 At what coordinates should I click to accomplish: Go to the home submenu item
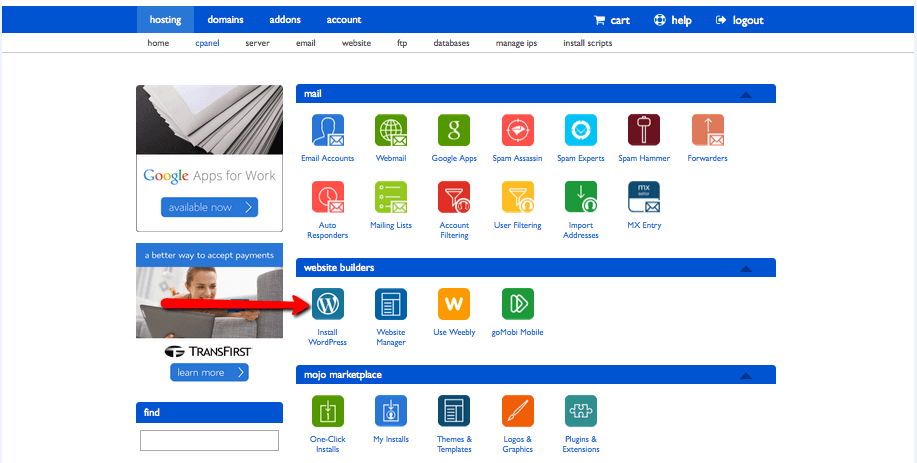tap(158, 43)
